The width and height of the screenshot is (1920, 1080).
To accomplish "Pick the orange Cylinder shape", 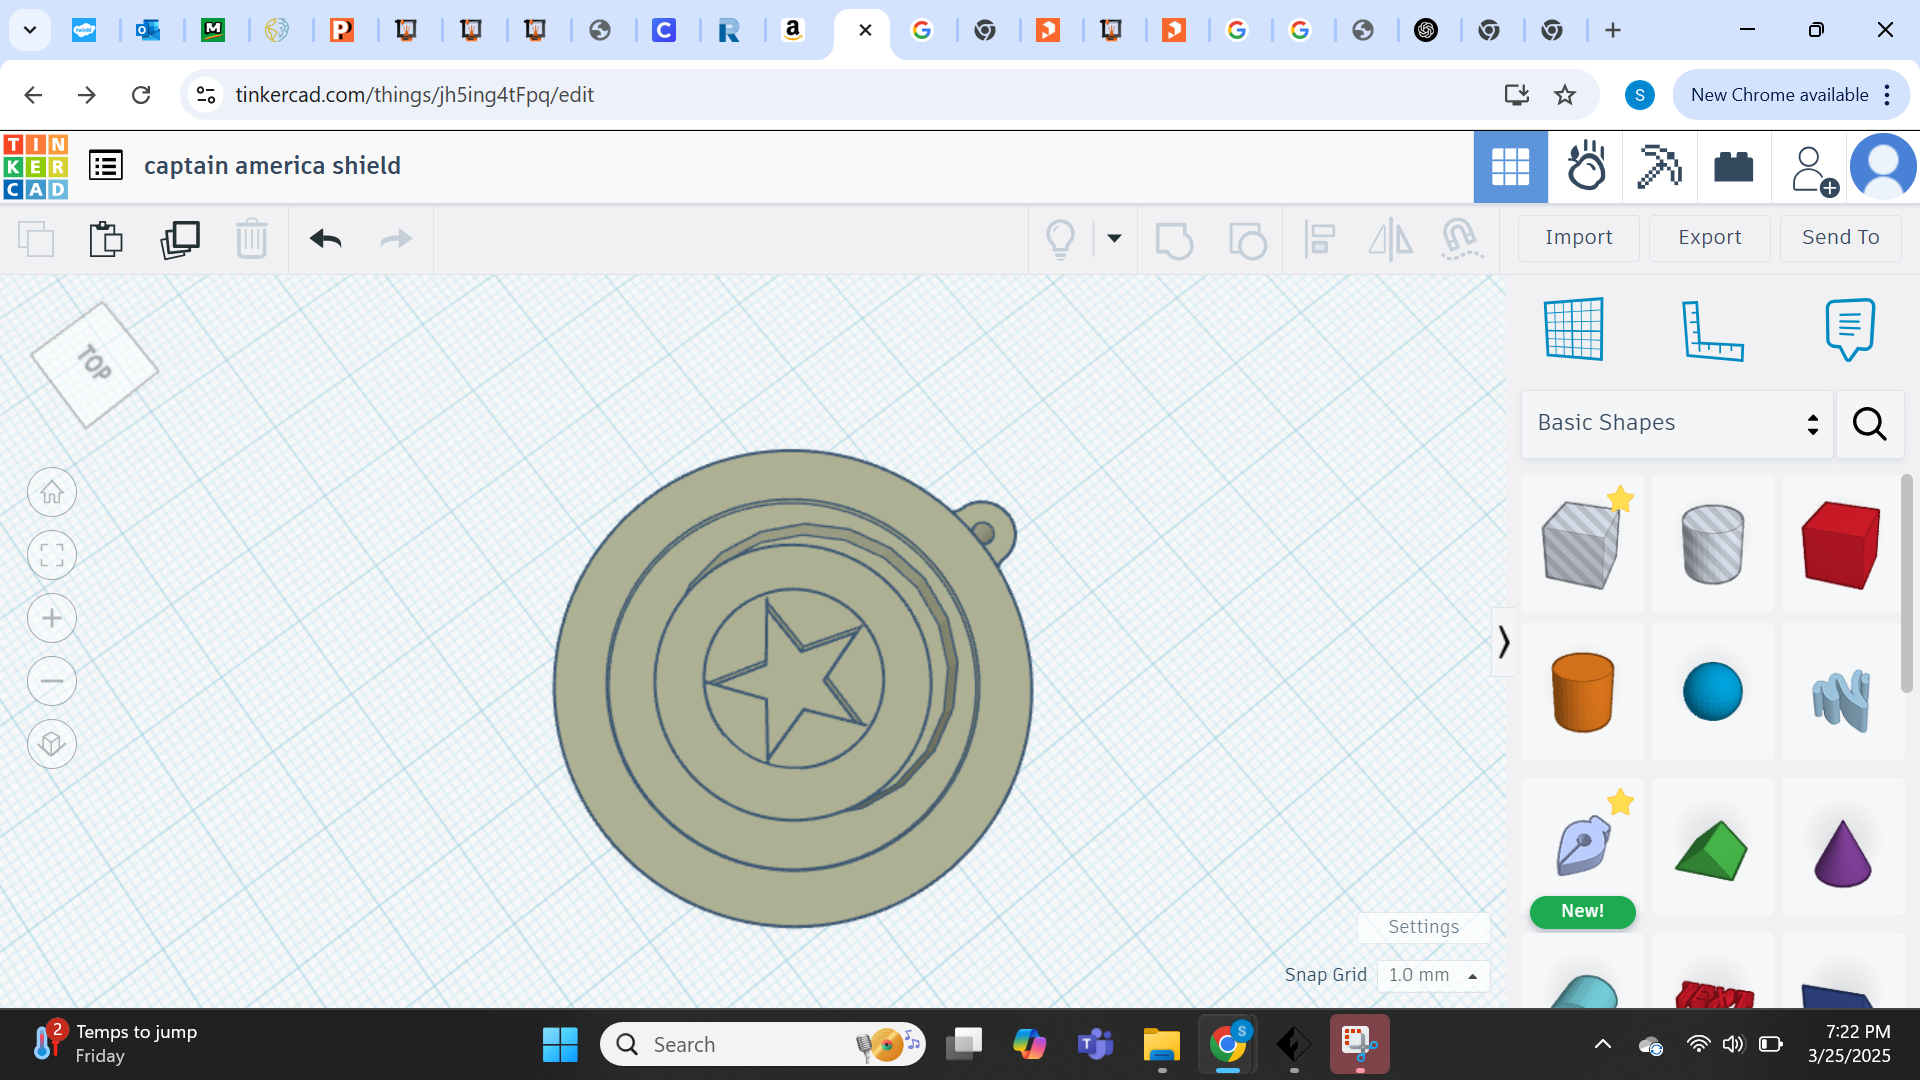I will pyautogui.click(x=1582, y=692).
